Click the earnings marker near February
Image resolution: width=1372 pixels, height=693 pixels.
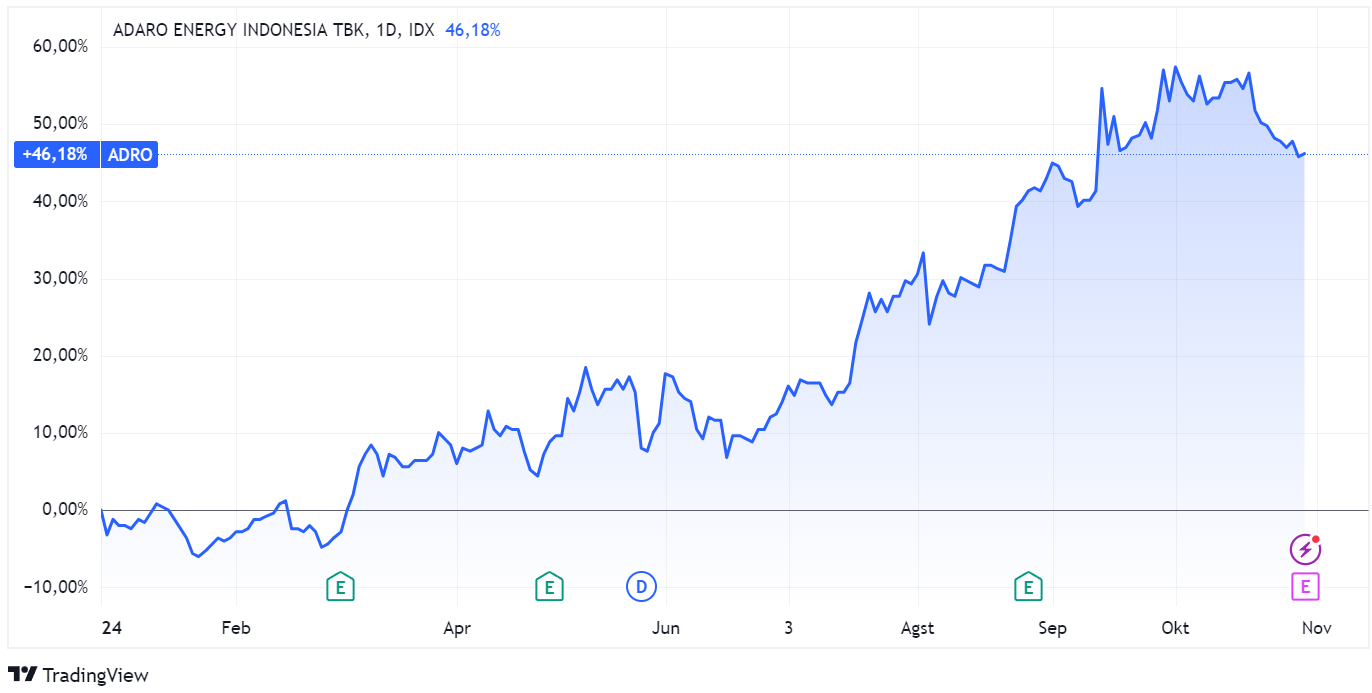(x=341, y=587)
